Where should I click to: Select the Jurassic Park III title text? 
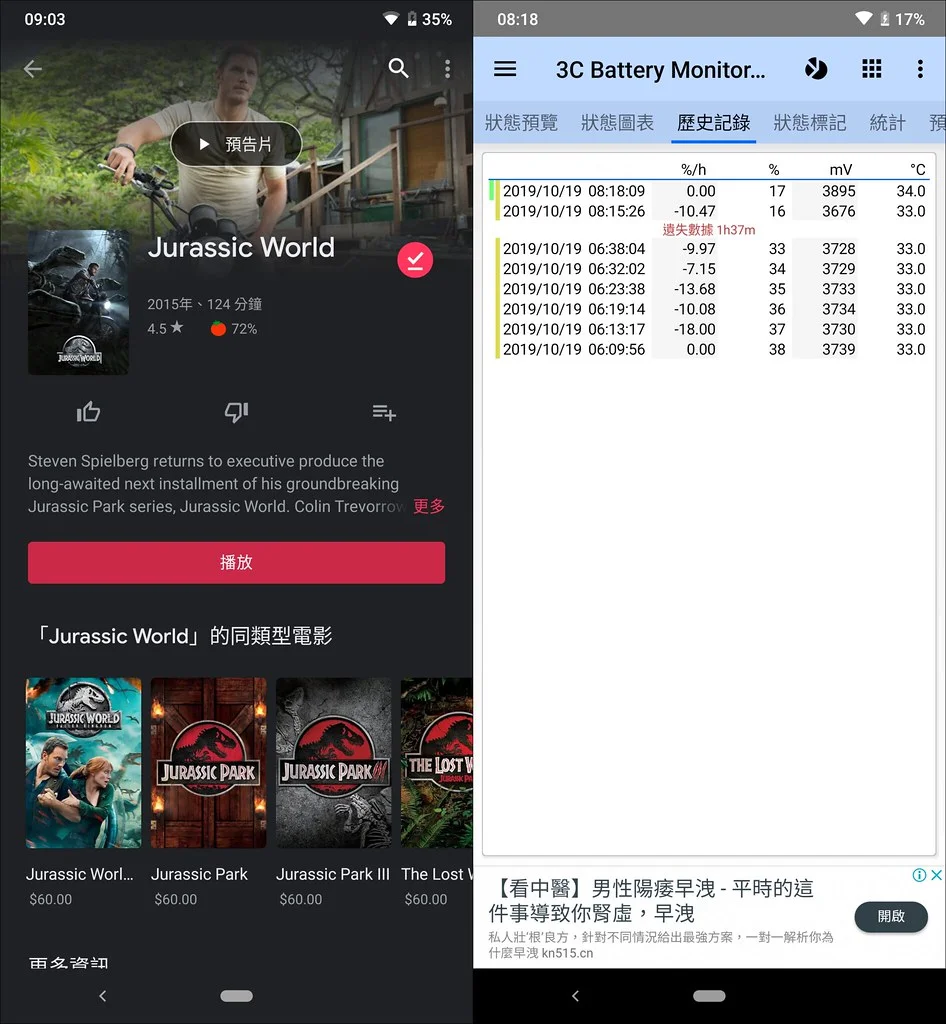click(333, 874)
